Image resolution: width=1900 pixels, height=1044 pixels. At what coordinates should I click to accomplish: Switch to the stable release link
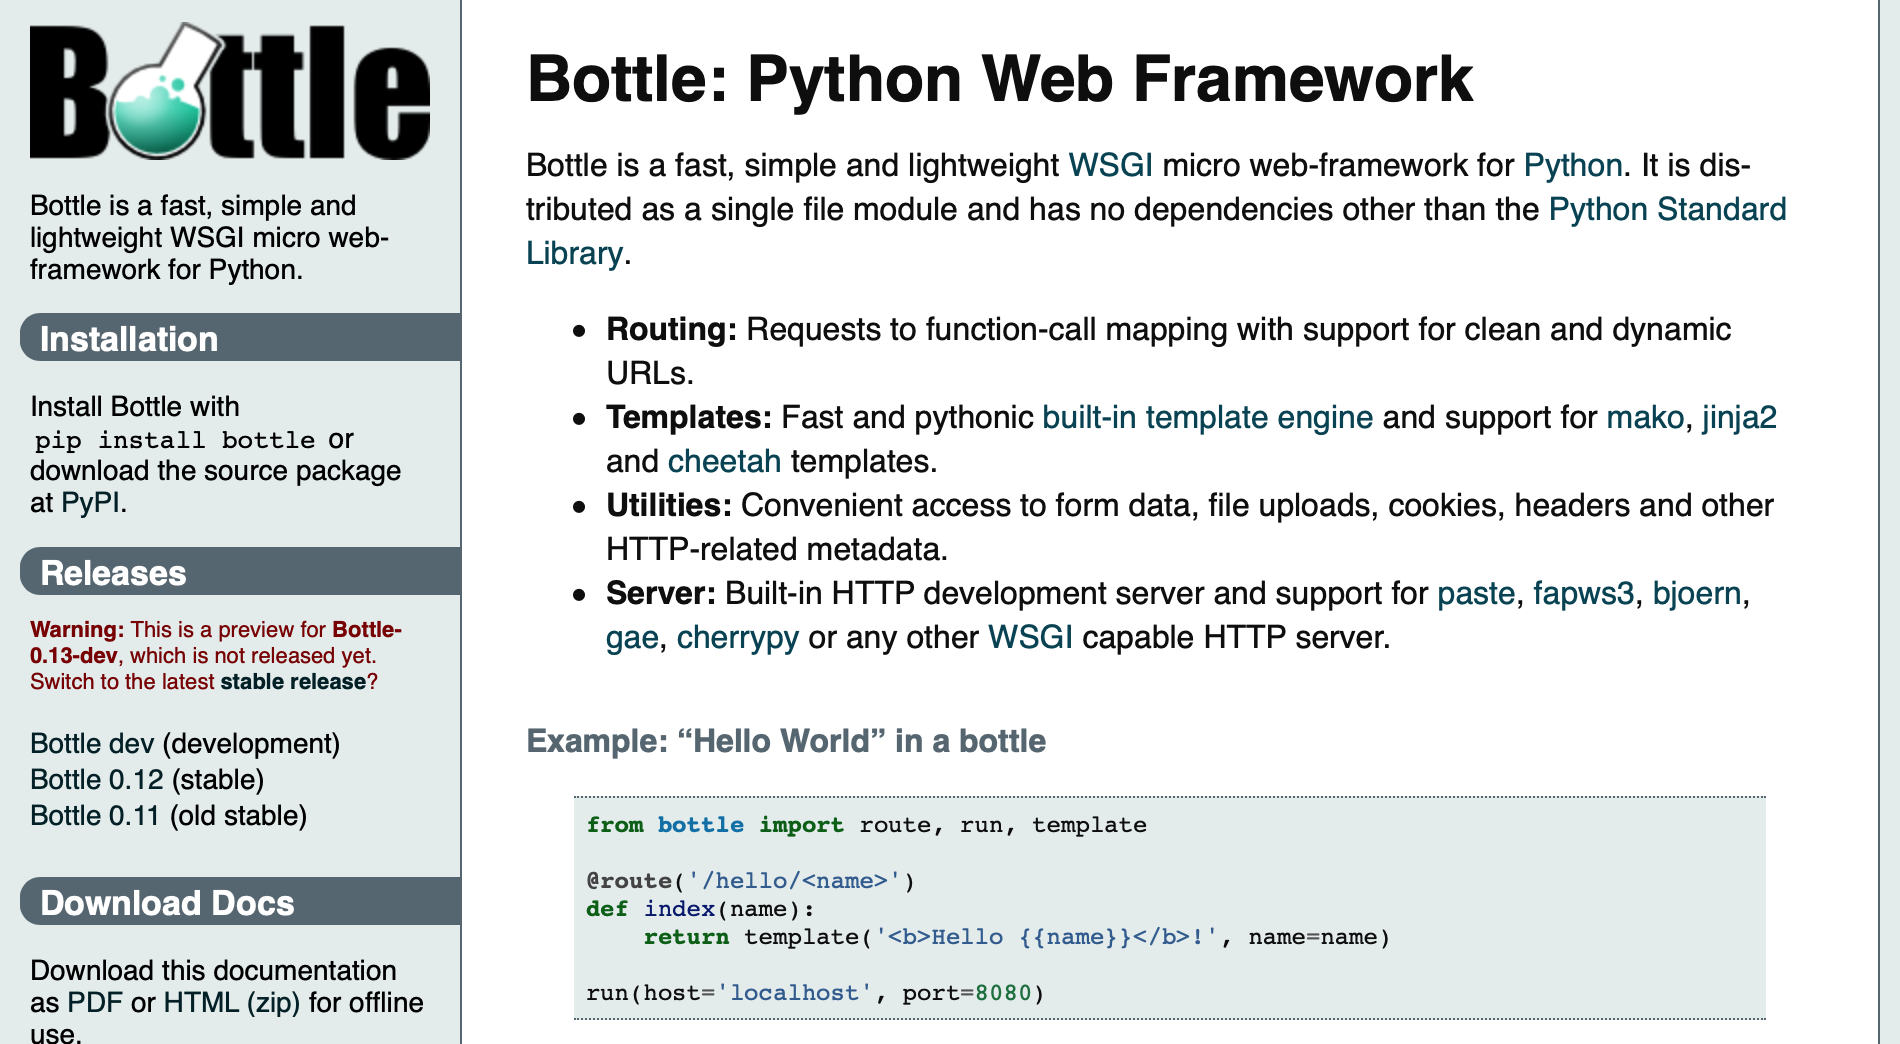click(x=293, y=682)
